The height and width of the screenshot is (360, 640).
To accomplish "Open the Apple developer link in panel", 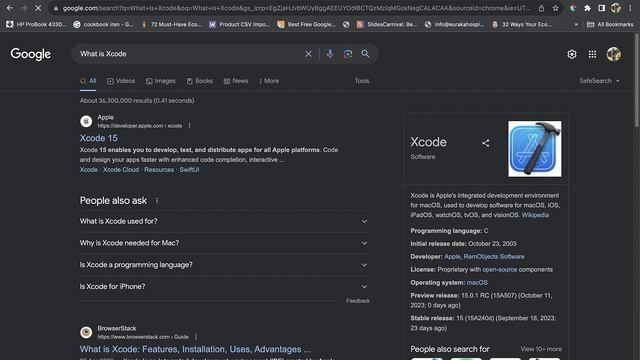I will (452, 257).
